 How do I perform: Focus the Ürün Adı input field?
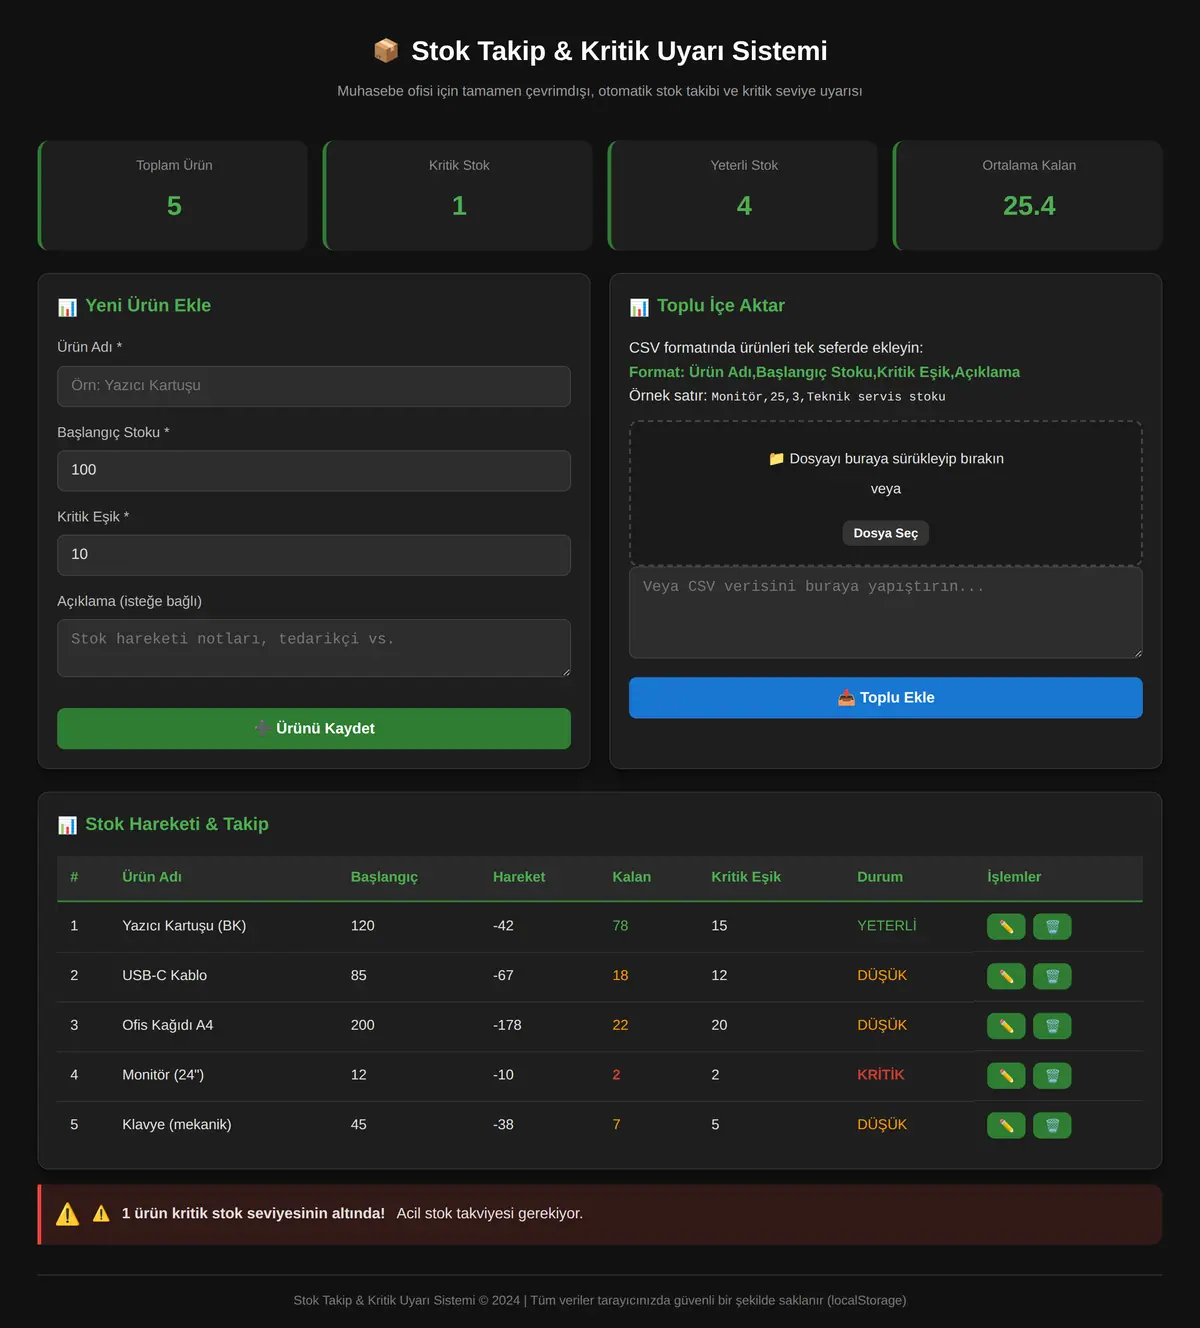314,386
